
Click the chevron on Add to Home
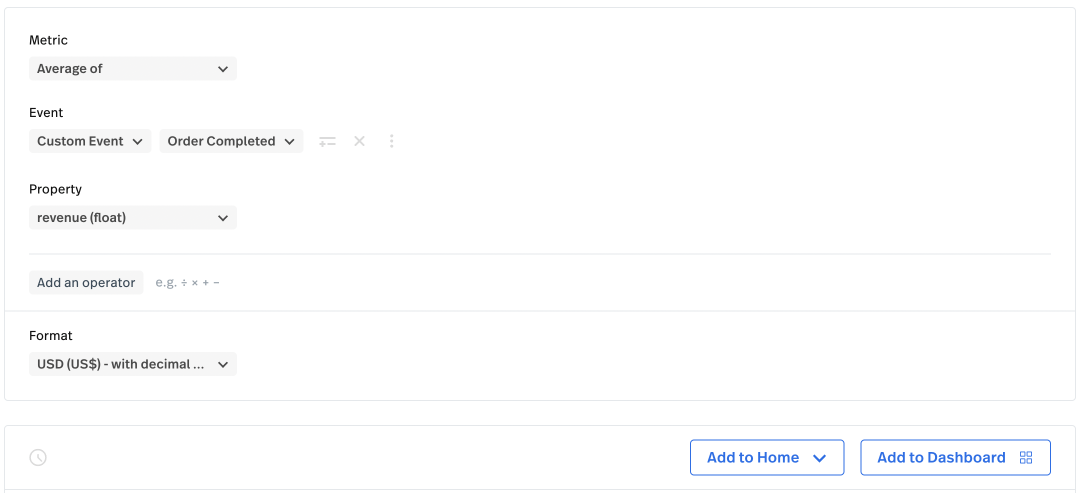click(819, 459)
